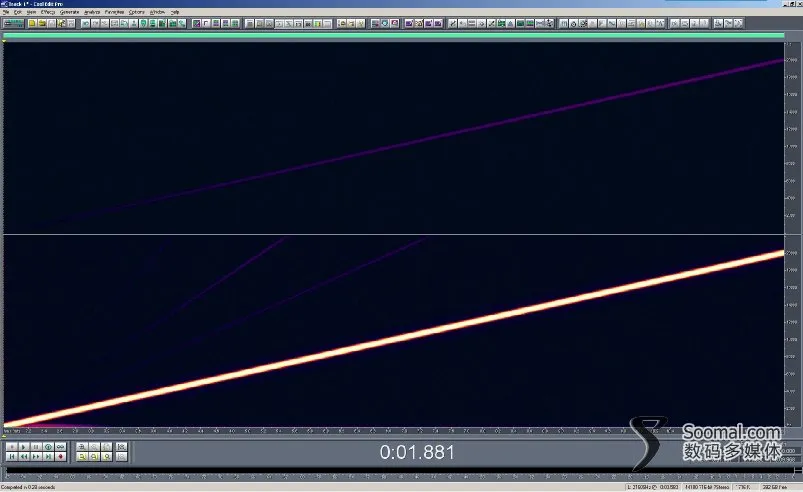The height and width of the screenshot is (492, 803).
Task: Zoom to selection icon
Action: 82,457
